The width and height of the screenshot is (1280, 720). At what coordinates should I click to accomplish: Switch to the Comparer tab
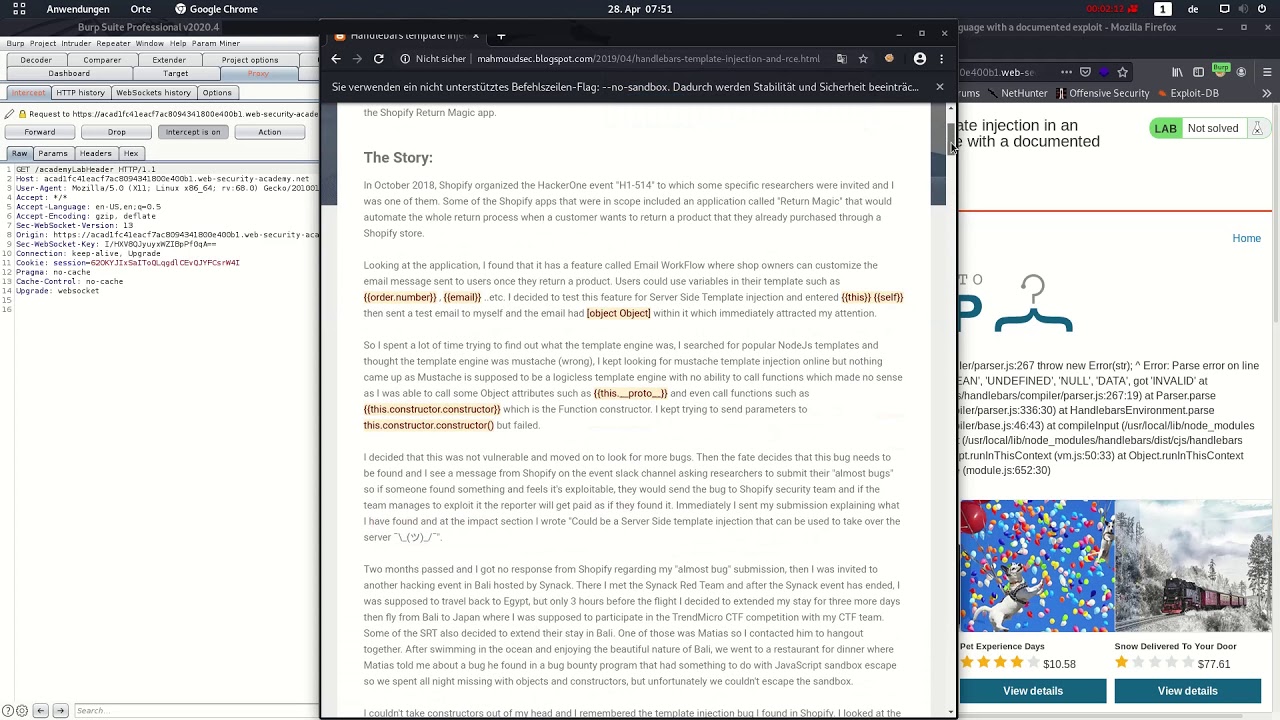pos(102,60)
